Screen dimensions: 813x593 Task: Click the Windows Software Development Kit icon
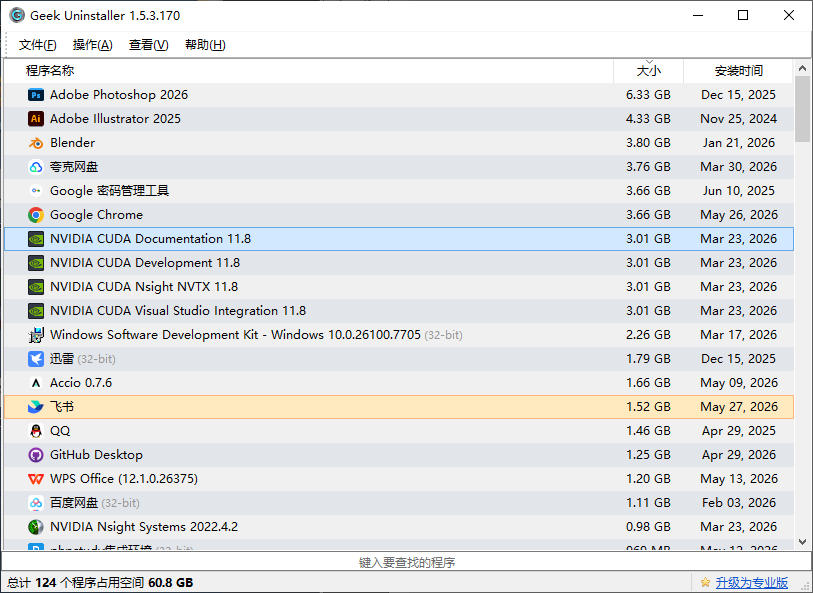[x=36, y=335]
